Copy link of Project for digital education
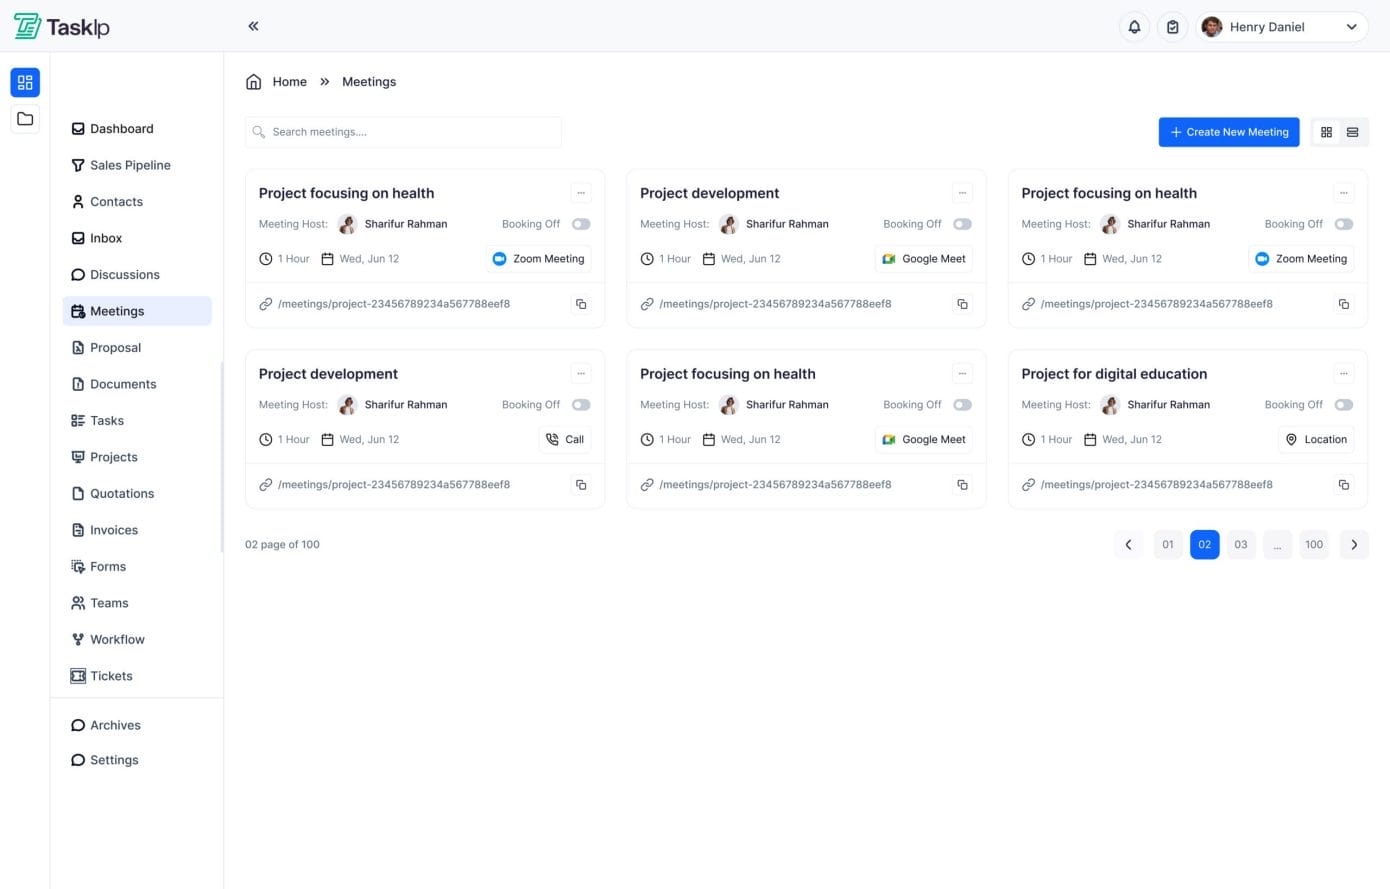This screenshot has height=889, width=1390. [1343, 485]
